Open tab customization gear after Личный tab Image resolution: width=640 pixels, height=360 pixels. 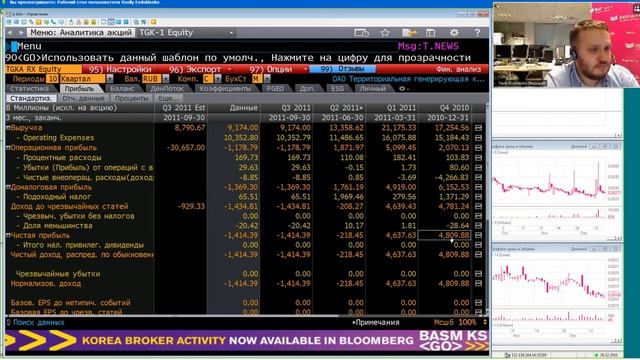point(403,89)
